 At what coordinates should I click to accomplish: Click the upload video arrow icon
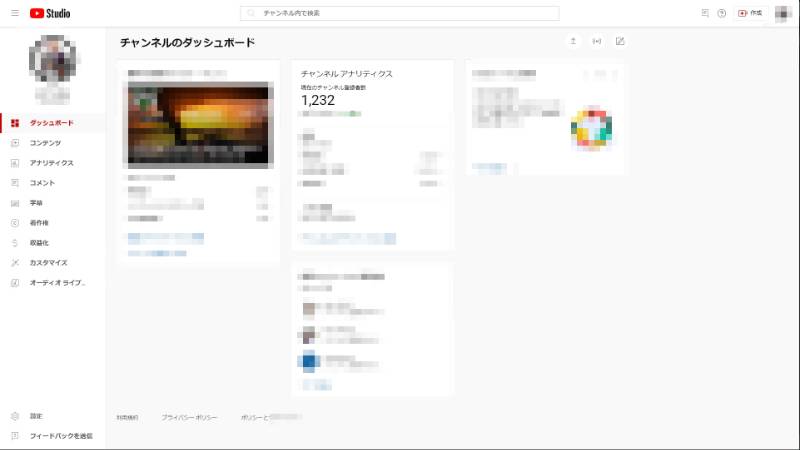(x=573, y=41)
